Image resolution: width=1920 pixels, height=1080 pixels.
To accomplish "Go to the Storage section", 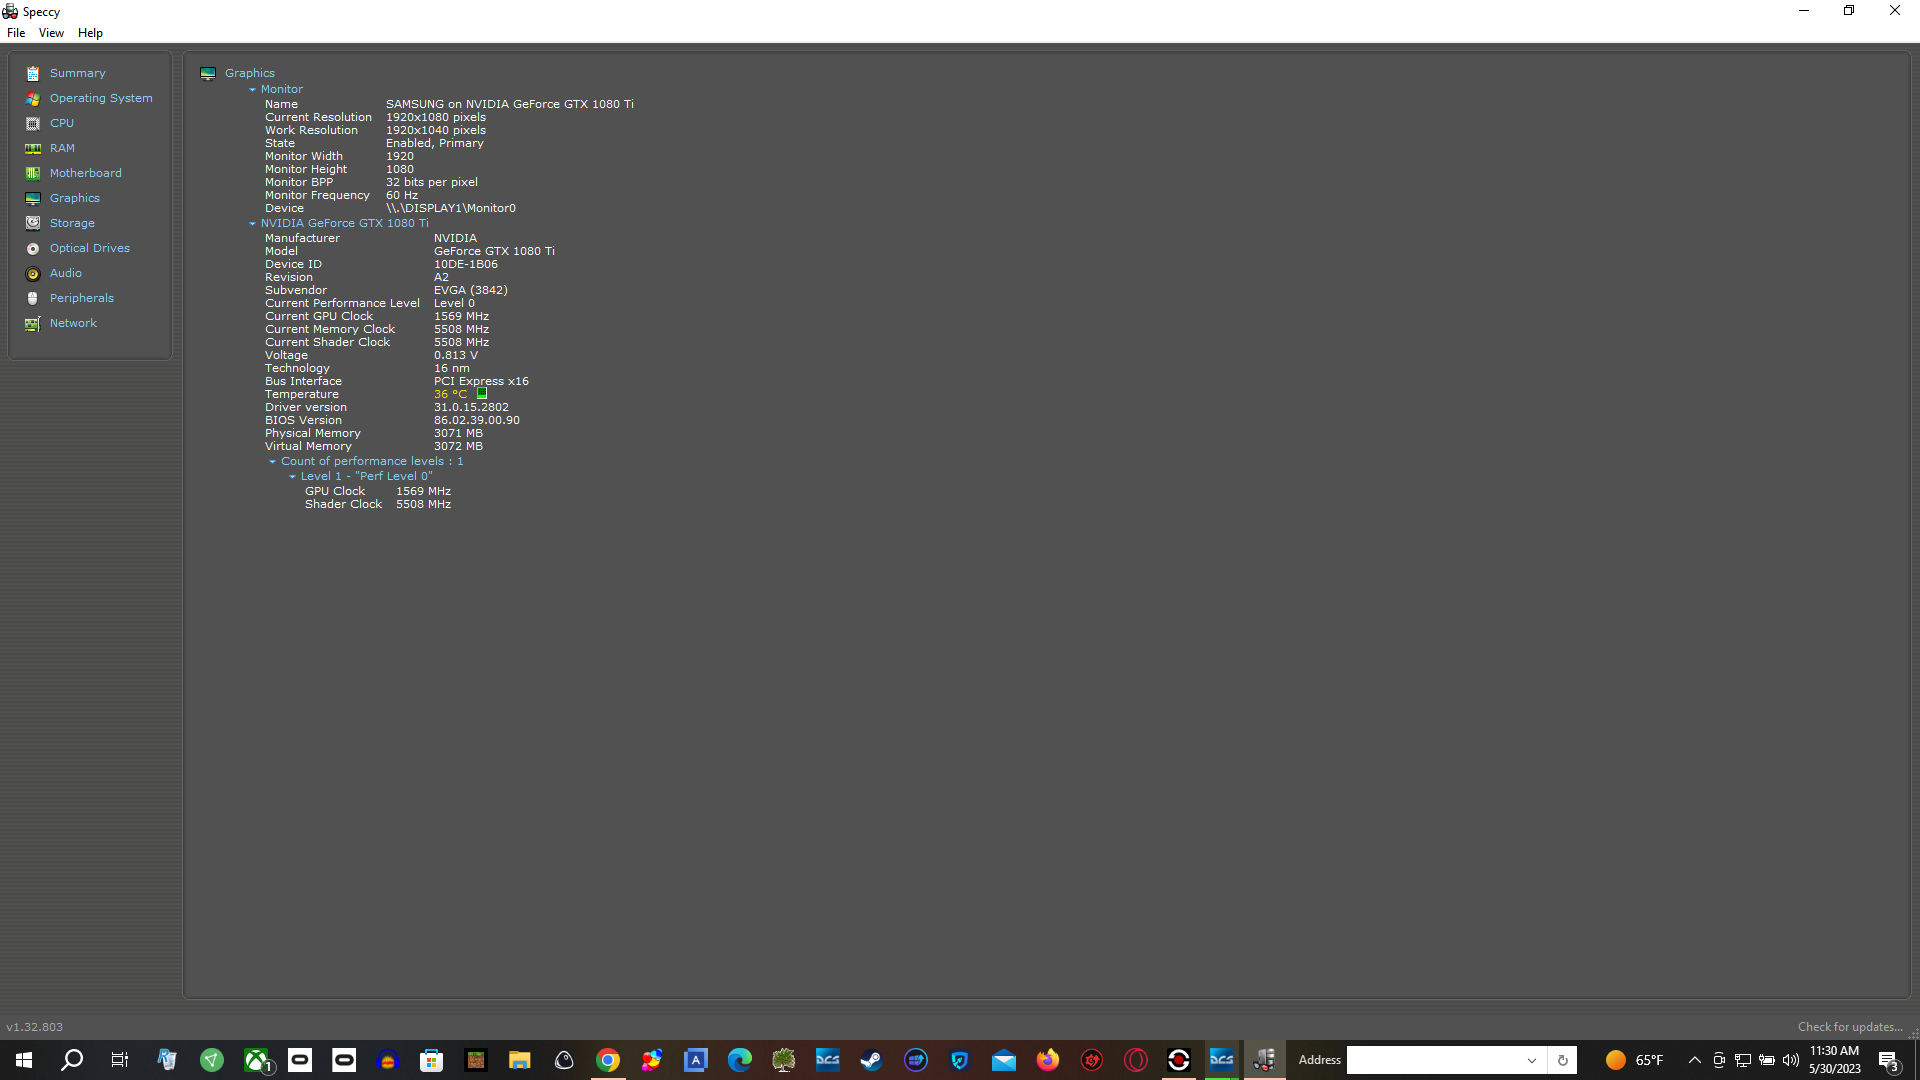I will (x=72, y=223).
